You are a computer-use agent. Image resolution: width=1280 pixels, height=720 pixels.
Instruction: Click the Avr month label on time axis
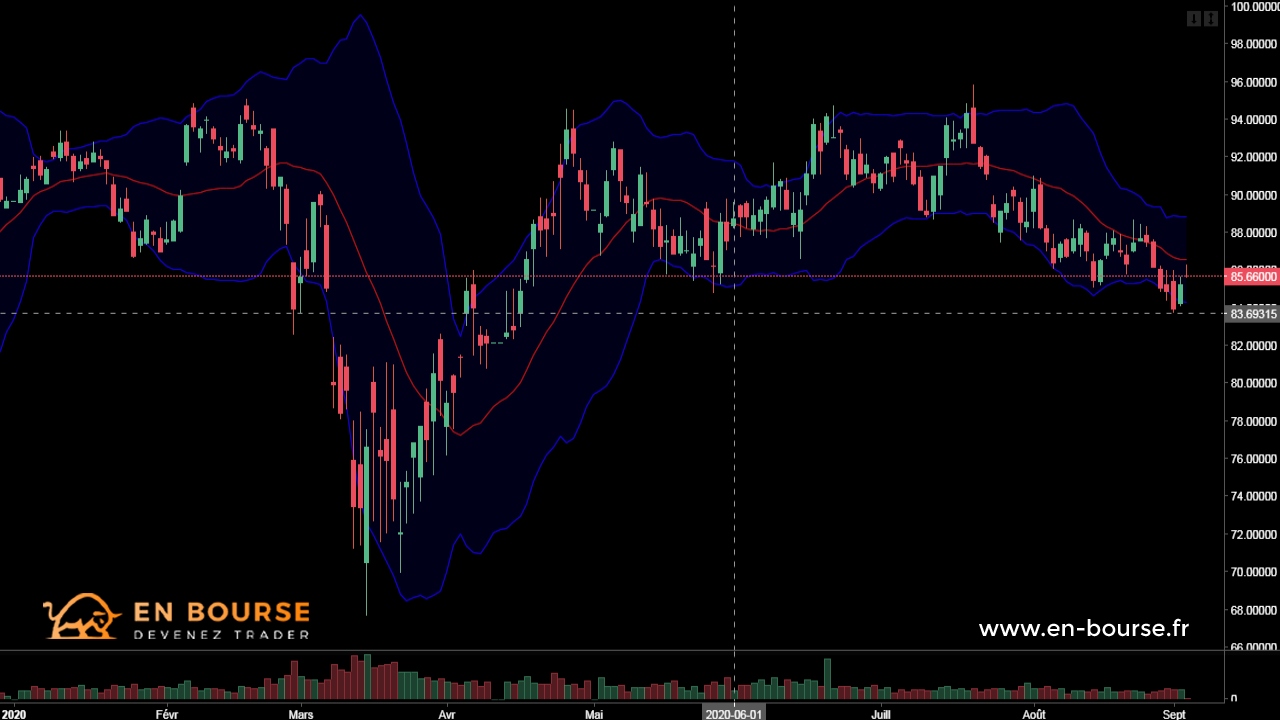[x=447, y=714]
